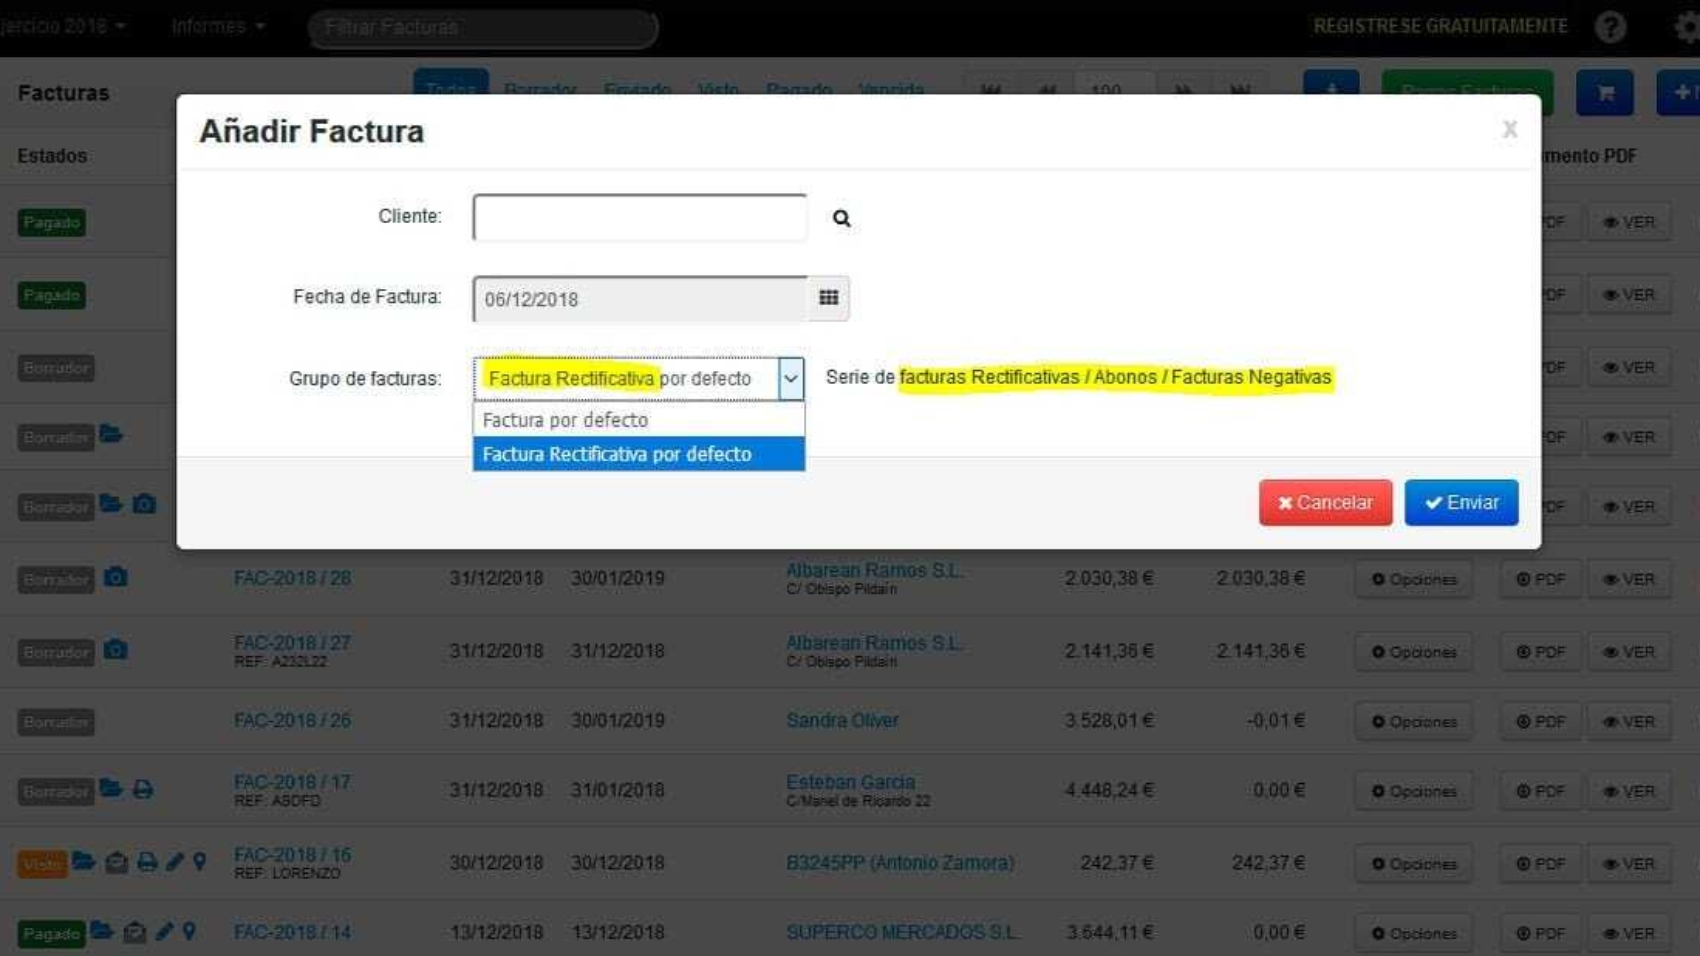Click pencil edit icon on FAC-2018 / 16 row
Image resolution: width=1700 pixels, height=956 pixels.
click(x=175, y=861)
